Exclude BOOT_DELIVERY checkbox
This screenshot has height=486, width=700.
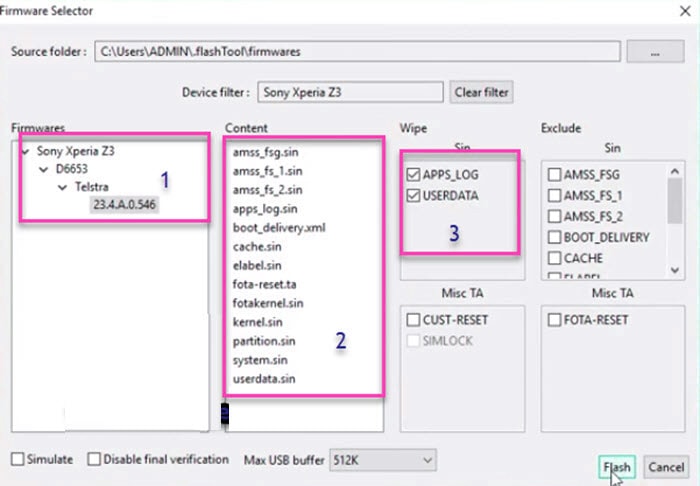[554, 237]
